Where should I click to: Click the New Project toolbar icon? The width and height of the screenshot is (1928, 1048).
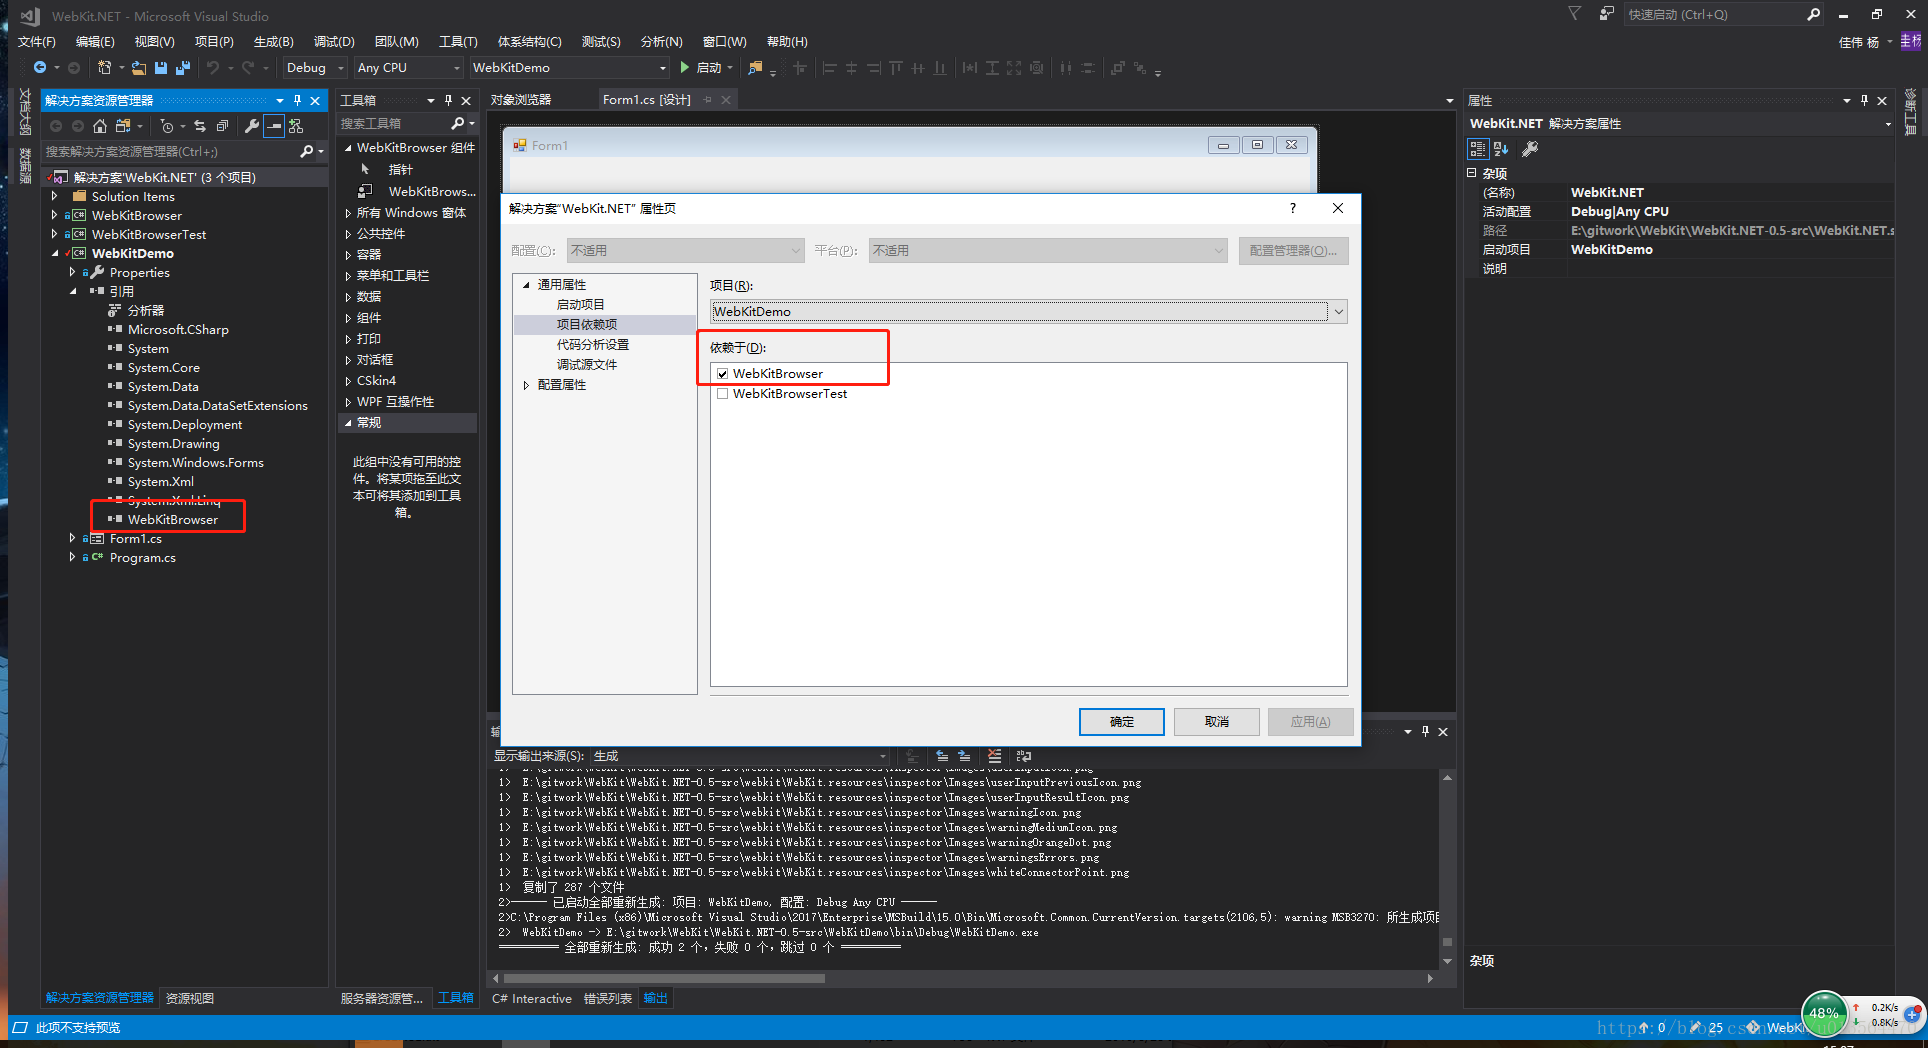tap(104, 68)
